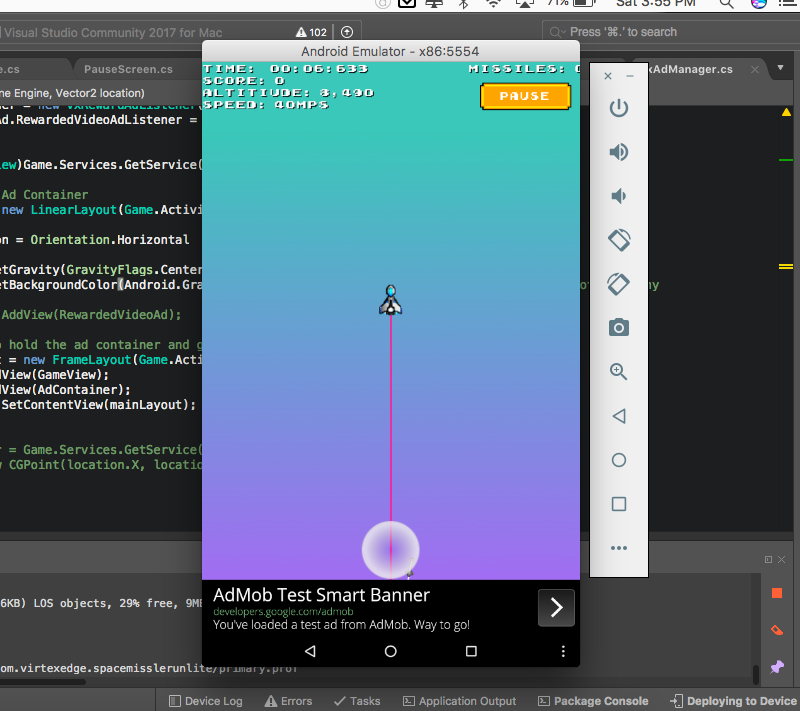Click the orange stop button in output pad

coord(777,593)
